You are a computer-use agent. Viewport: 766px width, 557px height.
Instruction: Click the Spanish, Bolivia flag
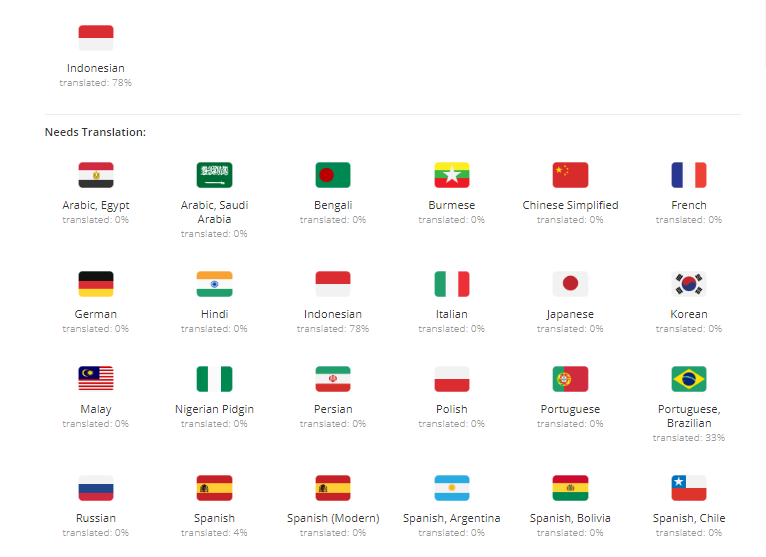pos(571,488)
